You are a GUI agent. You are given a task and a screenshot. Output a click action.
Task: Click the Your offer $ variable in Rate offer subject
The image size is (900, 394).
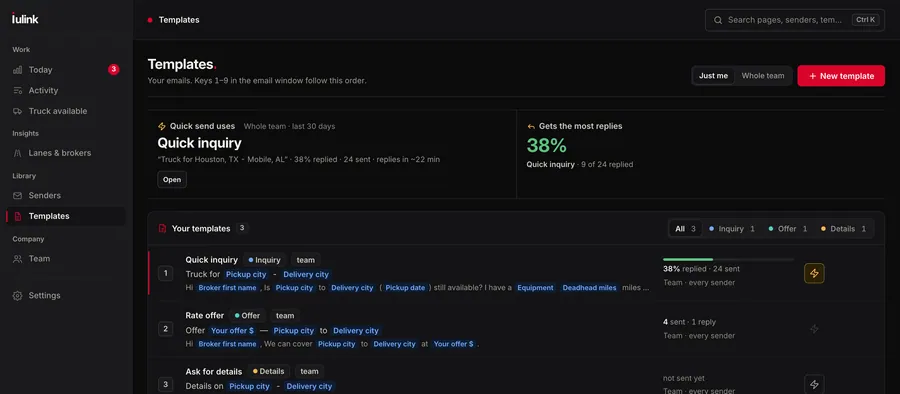coord(232,330)
